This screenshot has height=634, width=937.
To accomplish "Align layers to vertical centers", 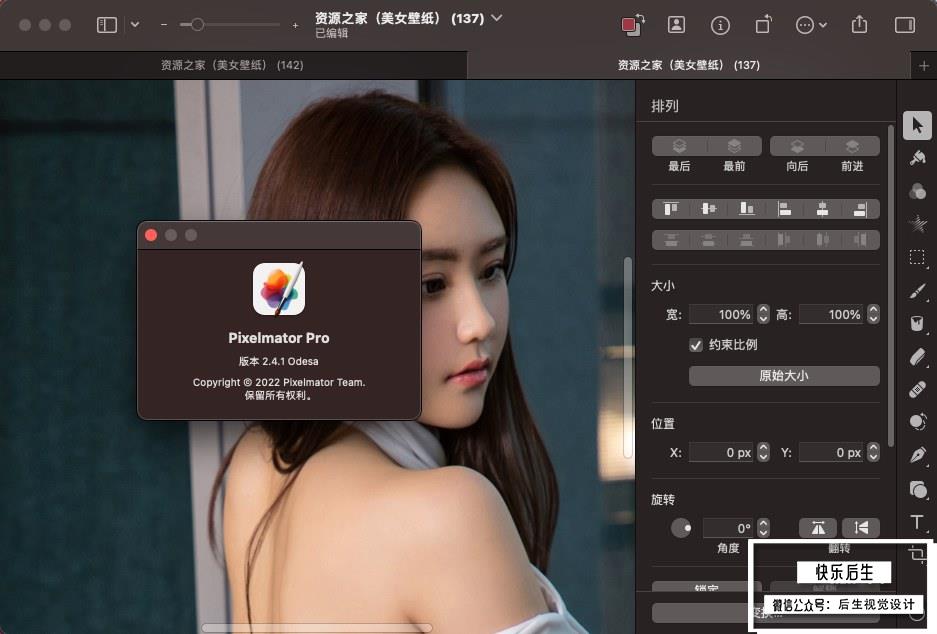I will (709, 209).
